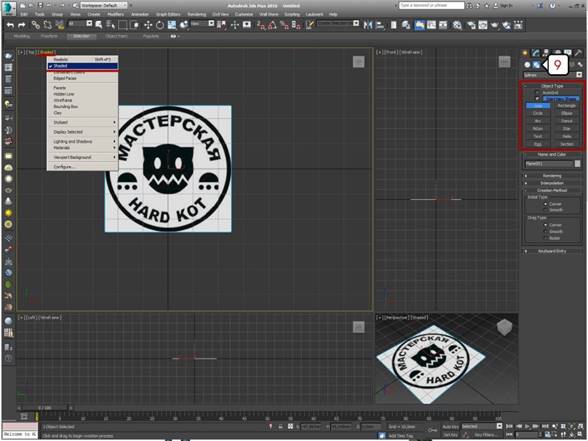Image resolution: width=588 pixels, height=441 pixels.
Task: Open the Splines category dropdown
Action: tap(553, 75)
